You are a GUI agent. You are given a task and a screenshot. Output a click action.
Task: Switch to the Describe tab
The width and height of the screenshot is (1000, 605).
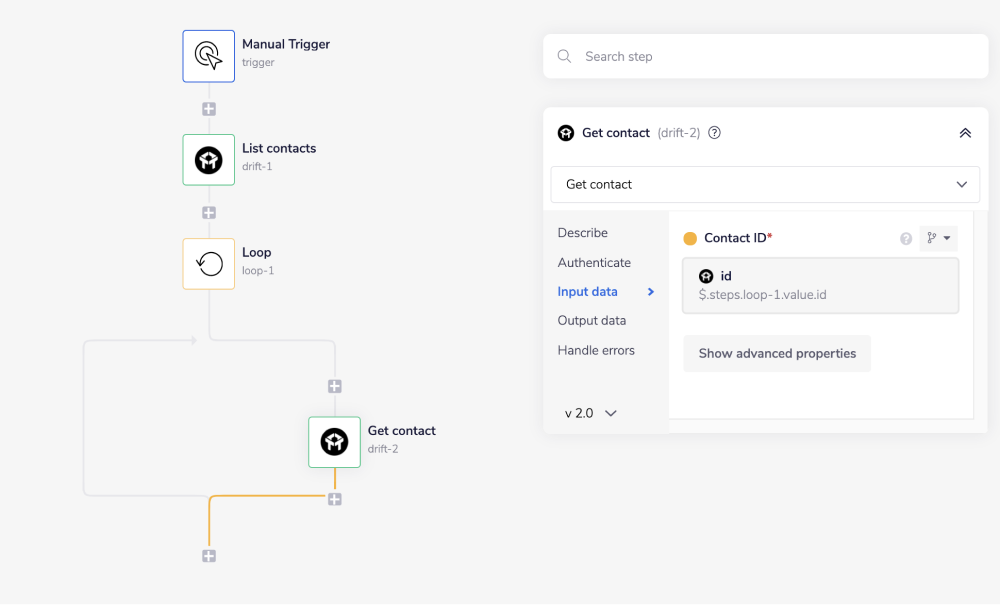tap(583, 233)
